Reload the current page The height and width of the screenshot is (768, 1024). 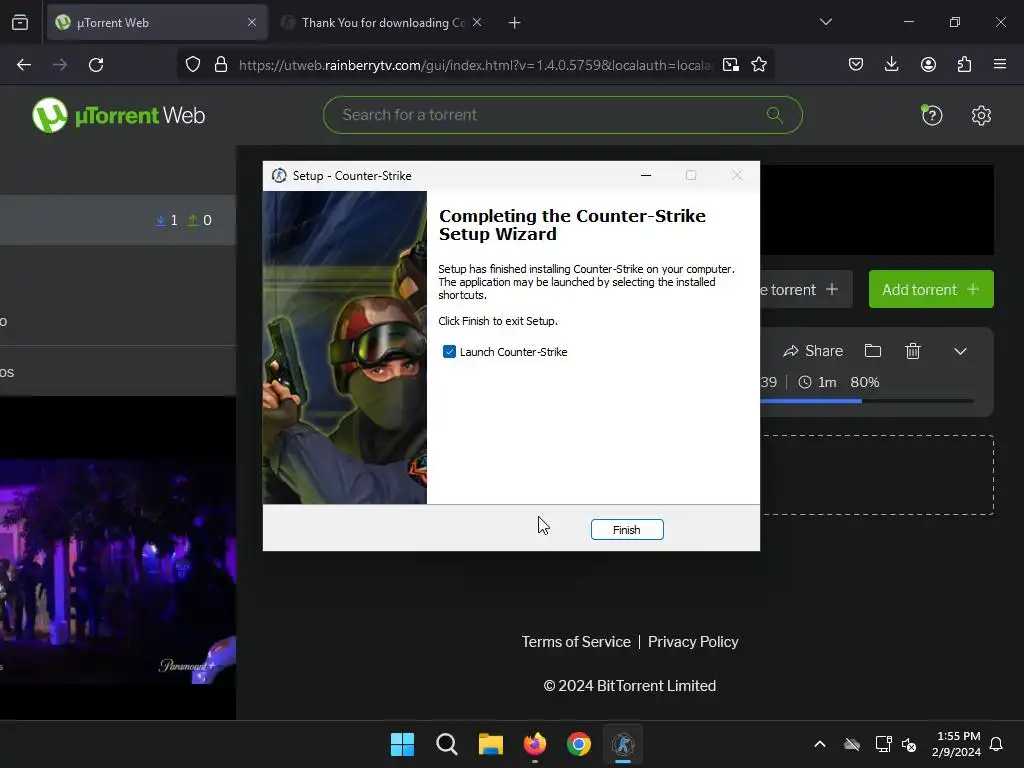tap(96, 65)
